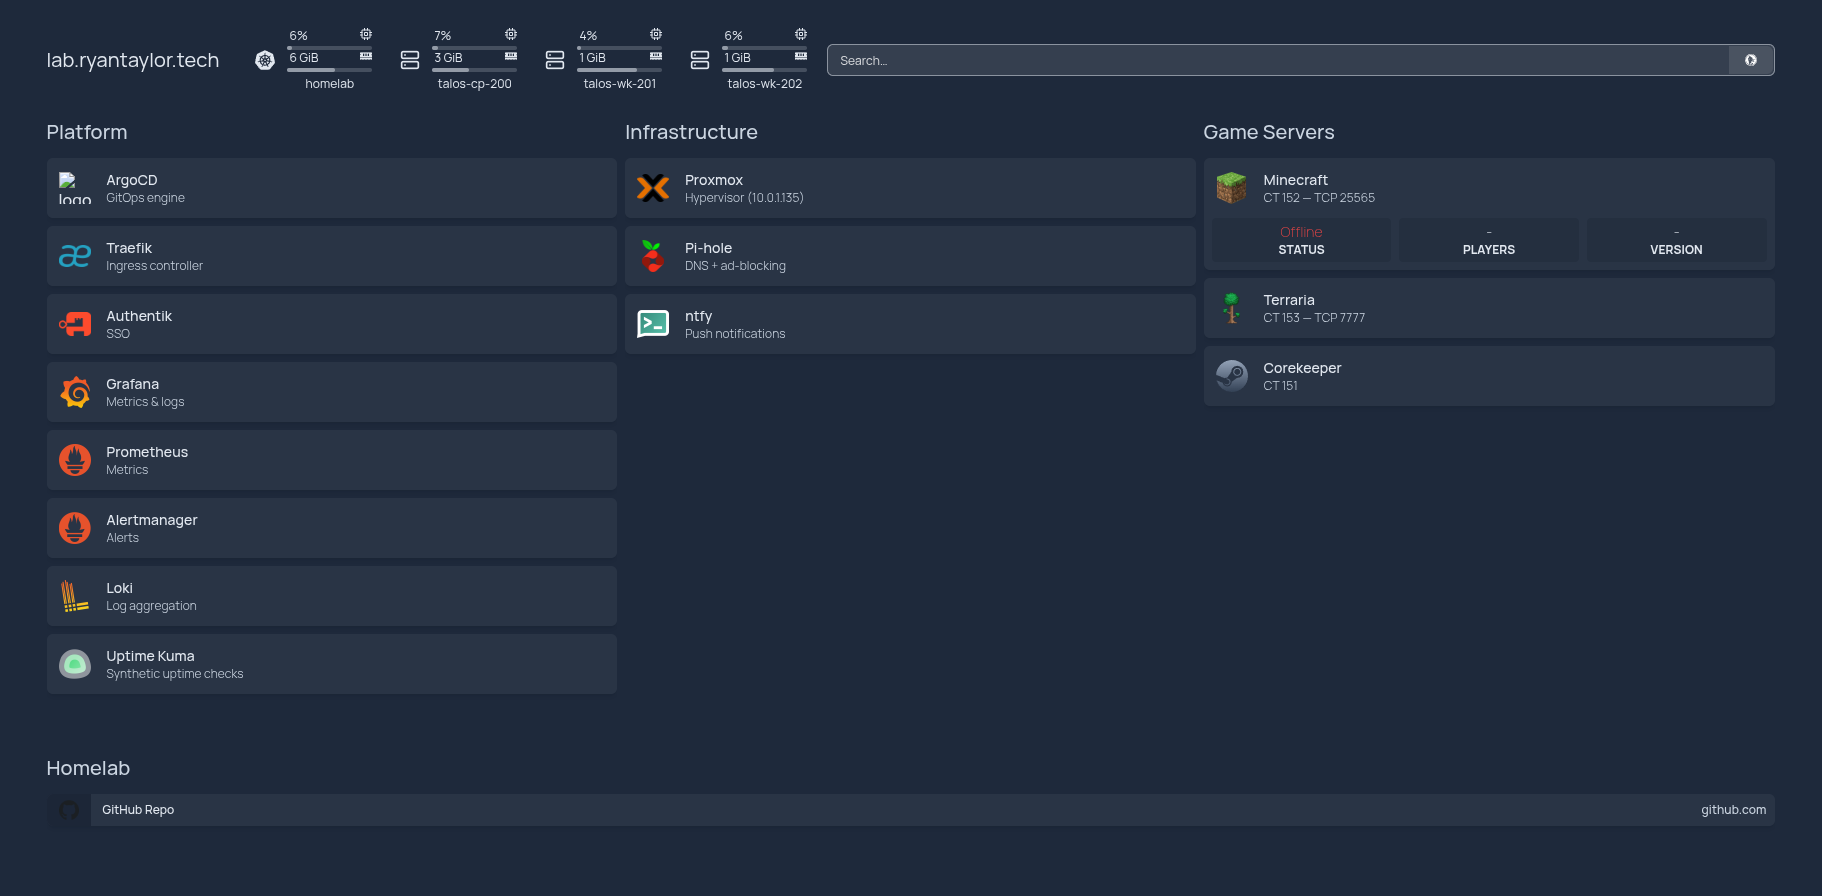Click the Pi-hole raspberry logo icon

653,256
